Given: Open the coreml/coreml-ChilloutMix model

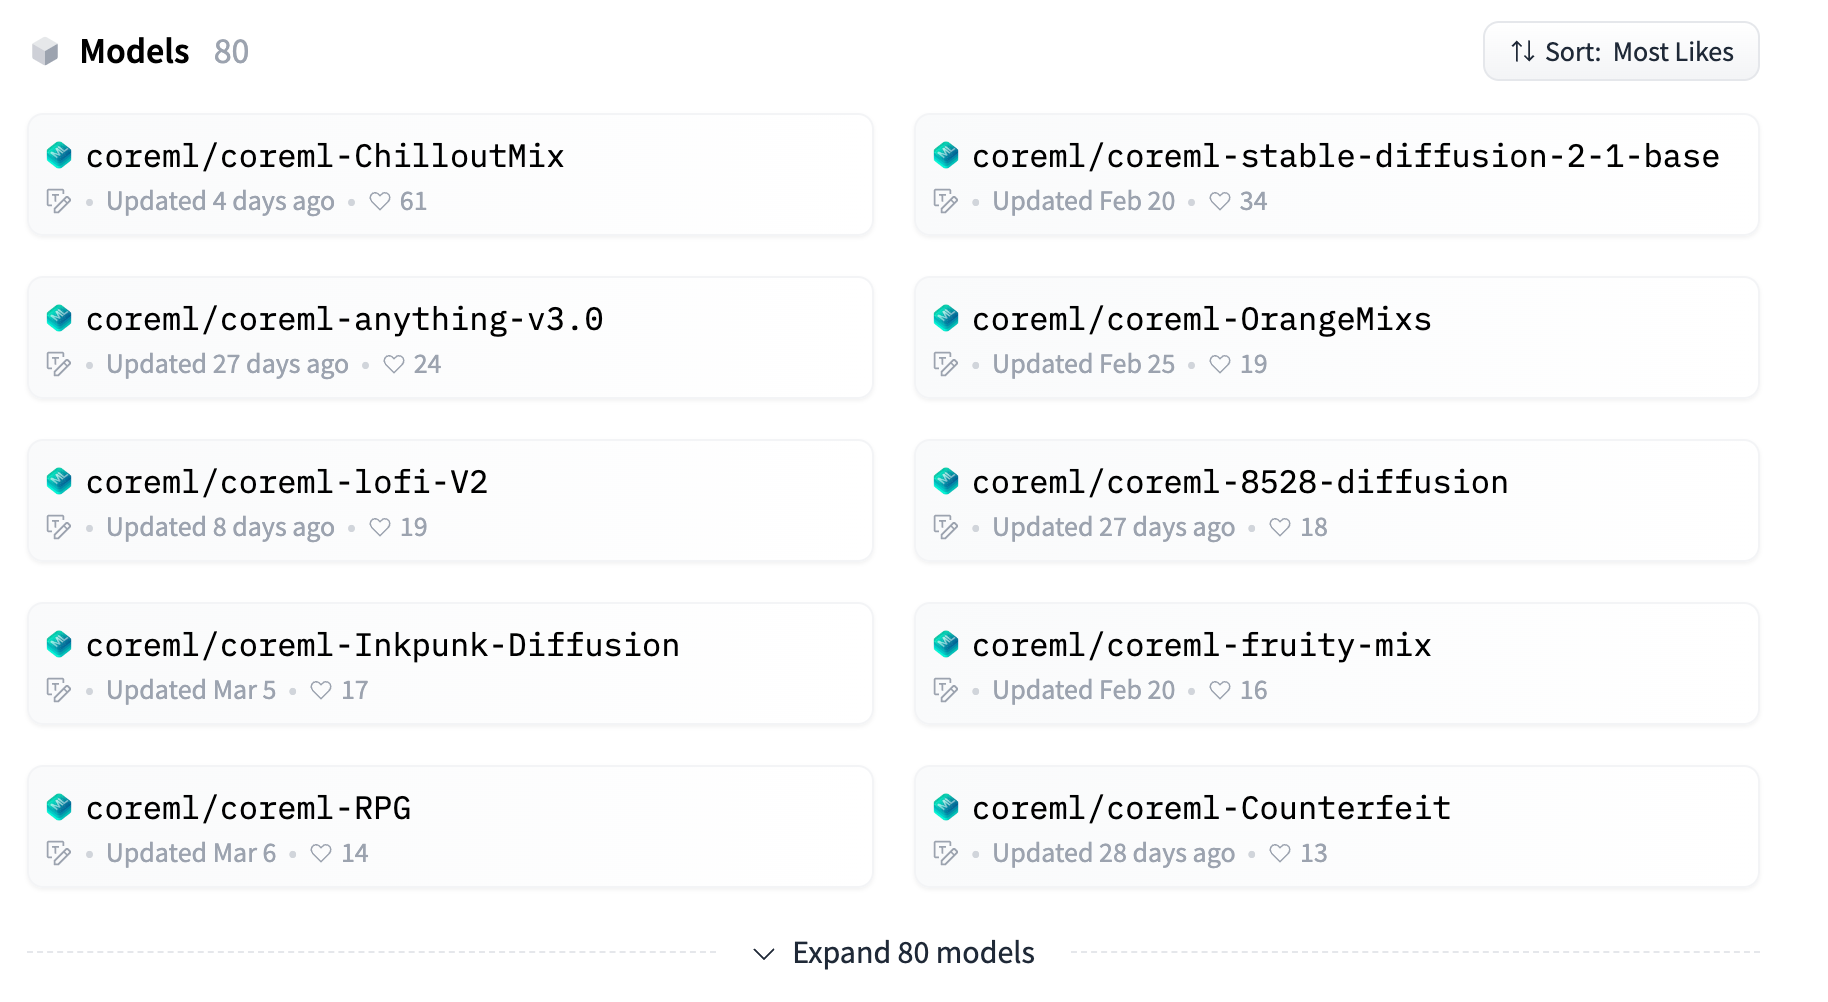Looking at the screenshot, I should click(x=325, y=156).
